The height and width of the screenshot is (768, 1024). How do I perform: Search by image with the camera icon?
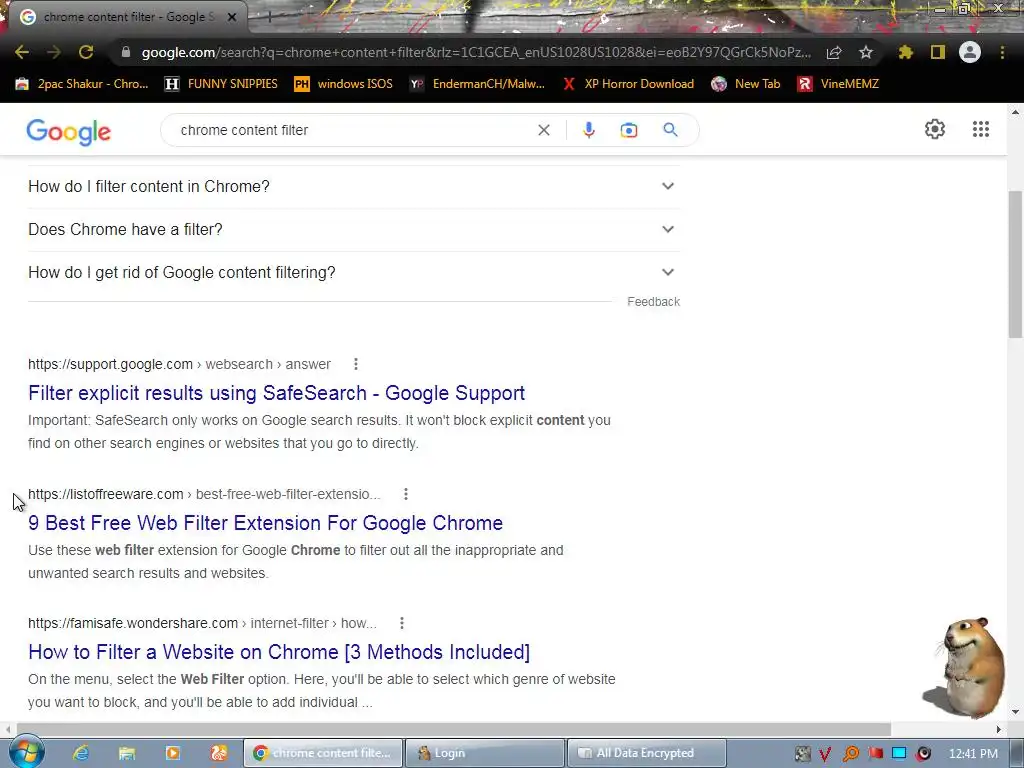point(629,130)
